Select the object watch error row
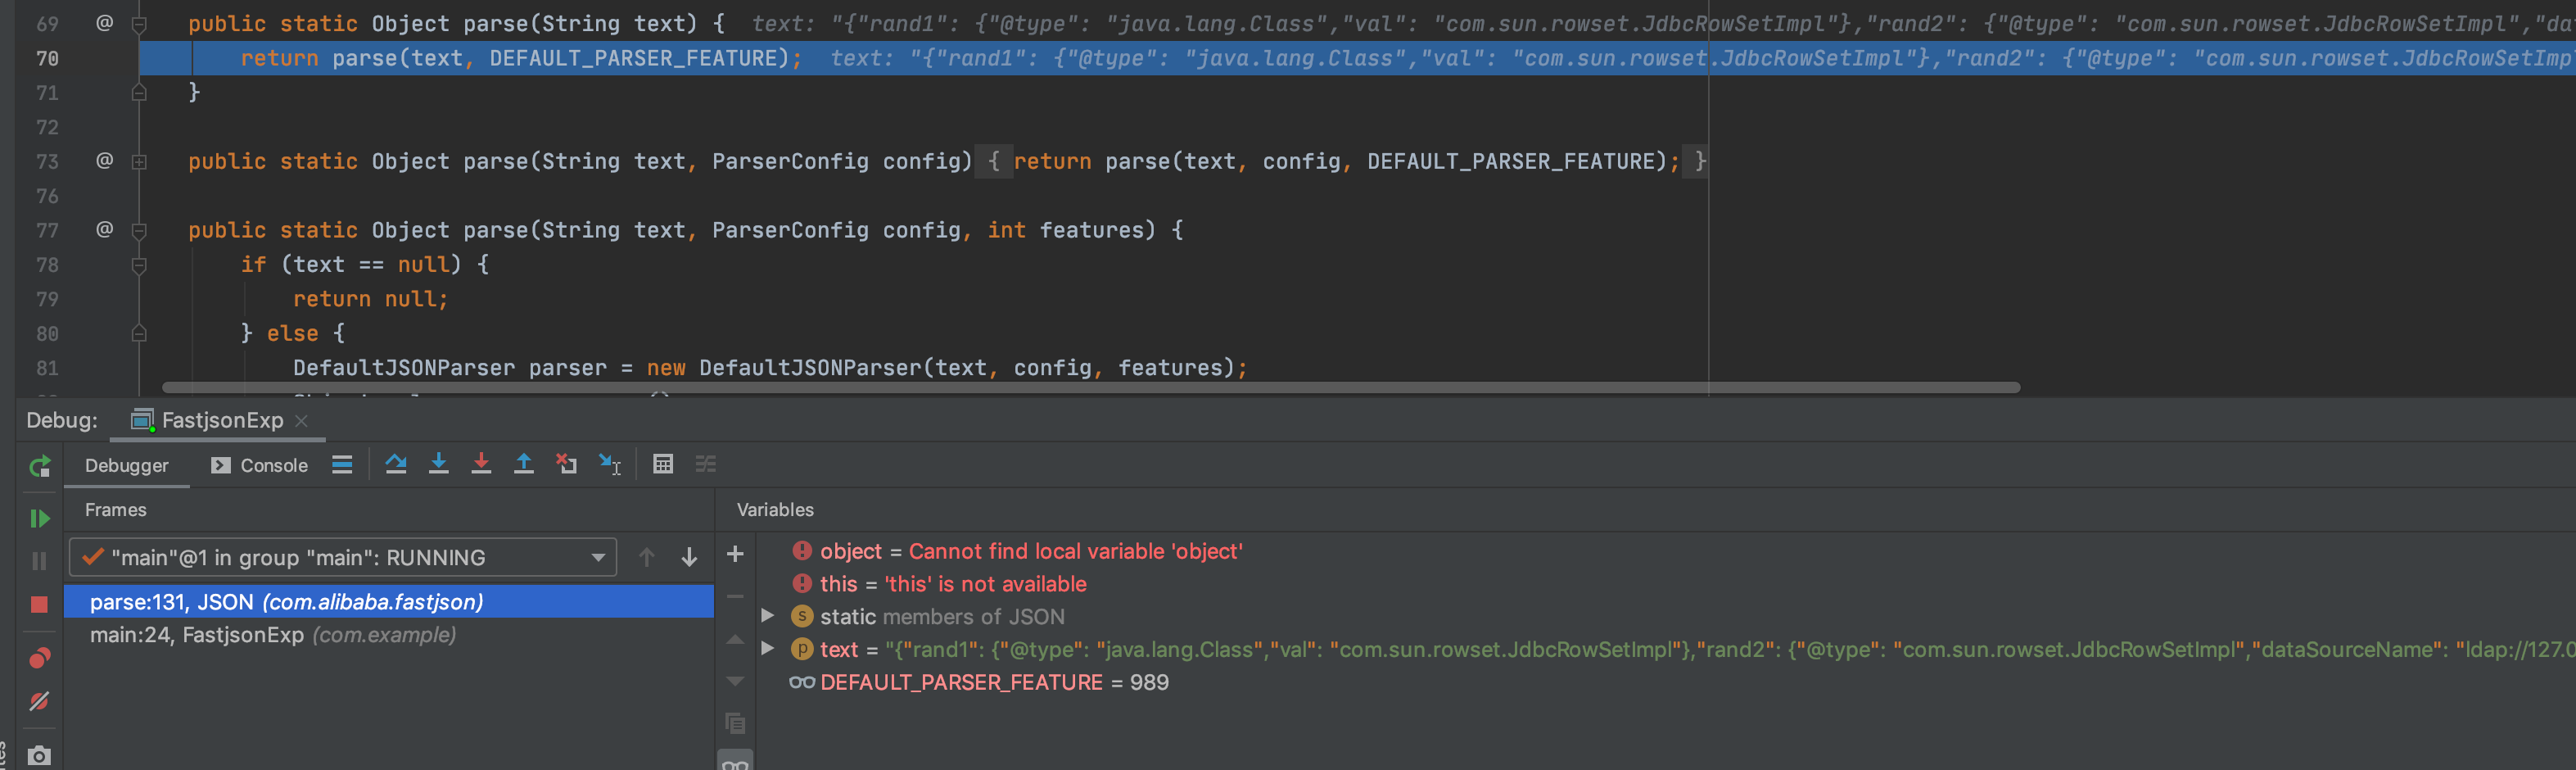The height and width of the screenshot is (770, 2576). pyautogui.click(x=1665, y=551)
